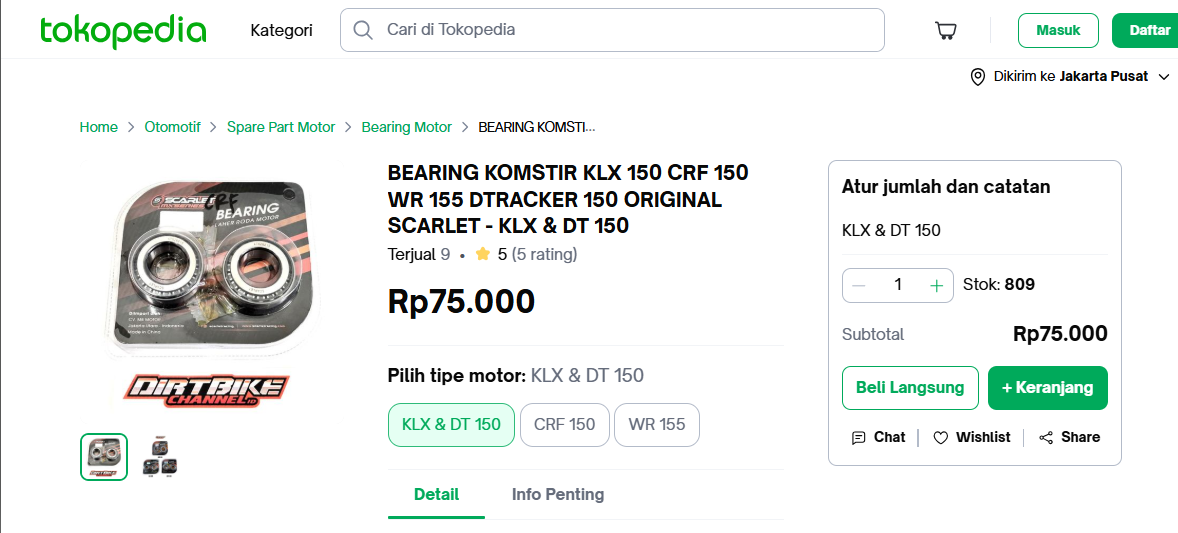
Task: Open the shopping cart icon
Action: tap(945, 31)
